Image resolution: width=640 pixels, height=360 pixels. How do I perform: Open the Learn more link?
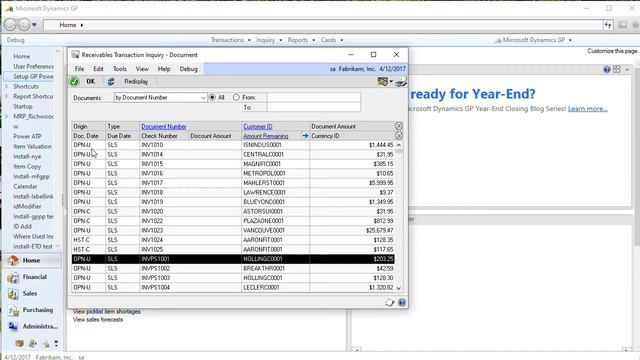pos(587,109)
